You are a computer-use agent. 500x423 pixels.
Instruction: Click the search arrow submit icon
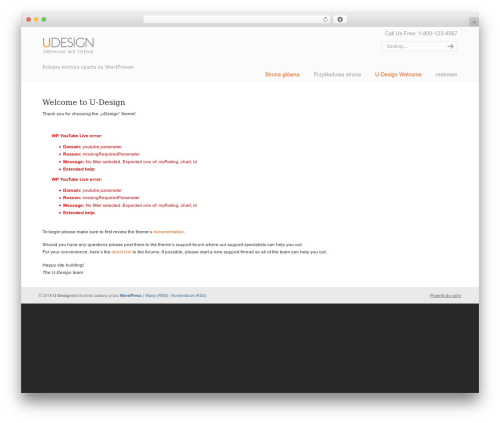pos(450,46)
